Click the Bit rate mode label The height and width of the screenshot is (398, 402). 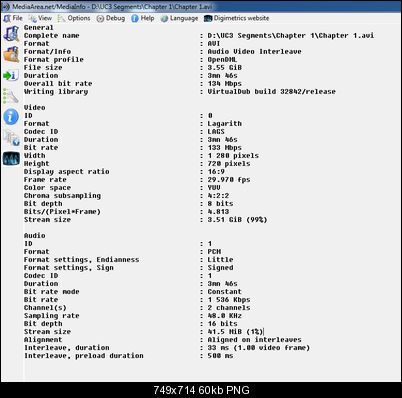pyautogui.click(x=52, y=291)
